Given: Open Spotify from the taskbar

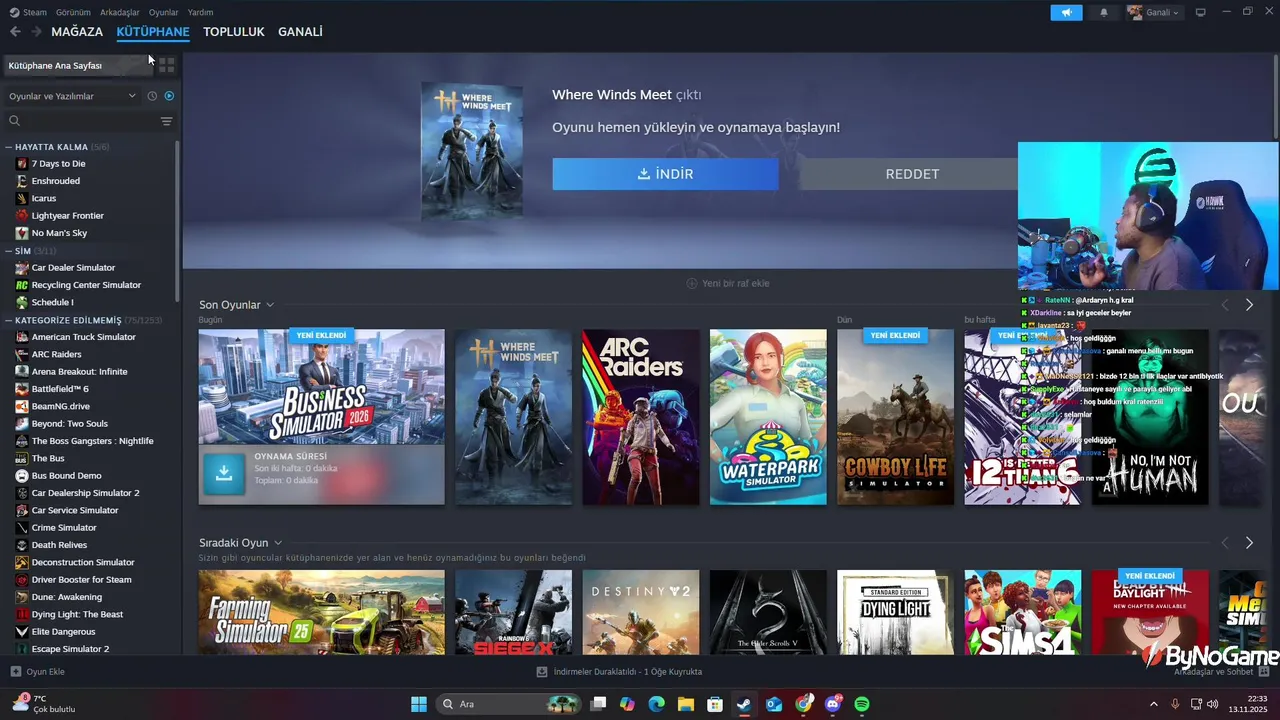Looking at the screenshot, I should tap(862, 704).
